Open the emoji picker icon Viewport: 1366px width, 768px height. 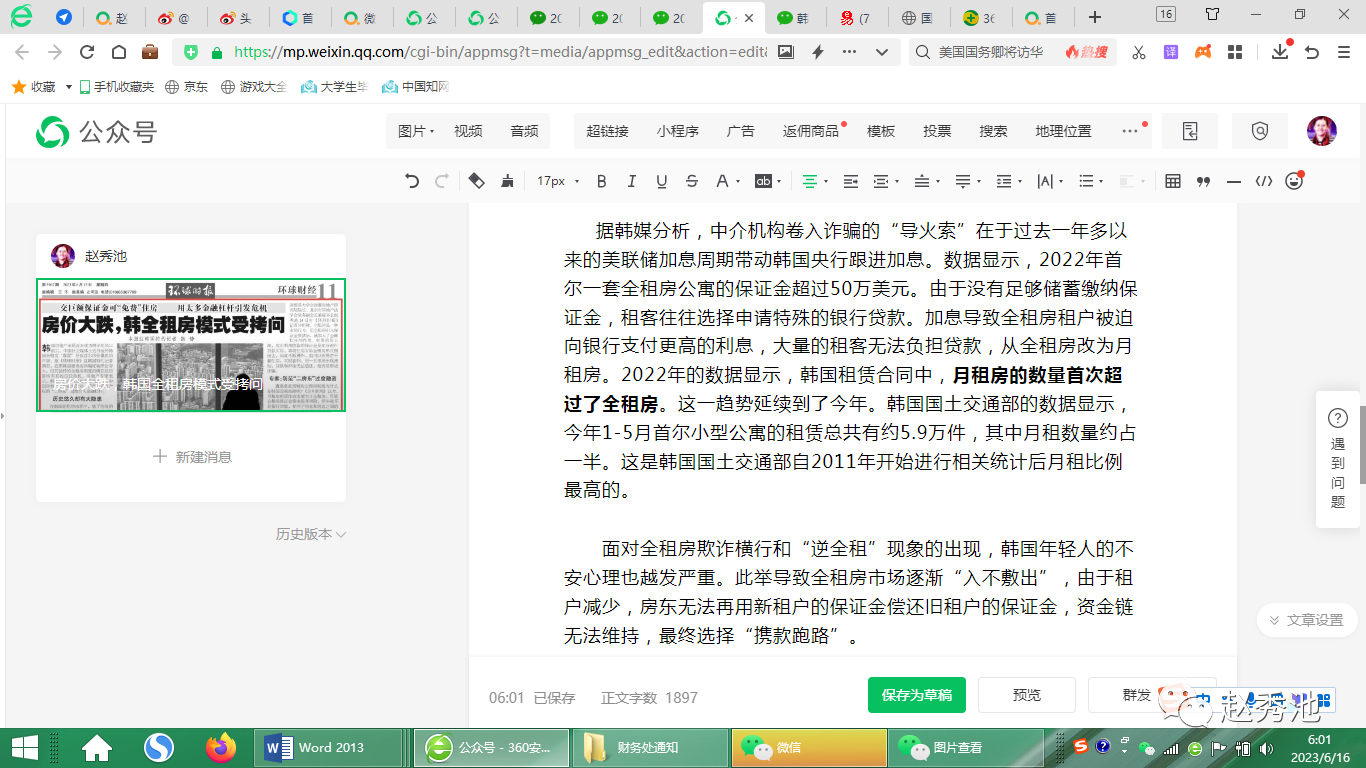[1294, 181]
